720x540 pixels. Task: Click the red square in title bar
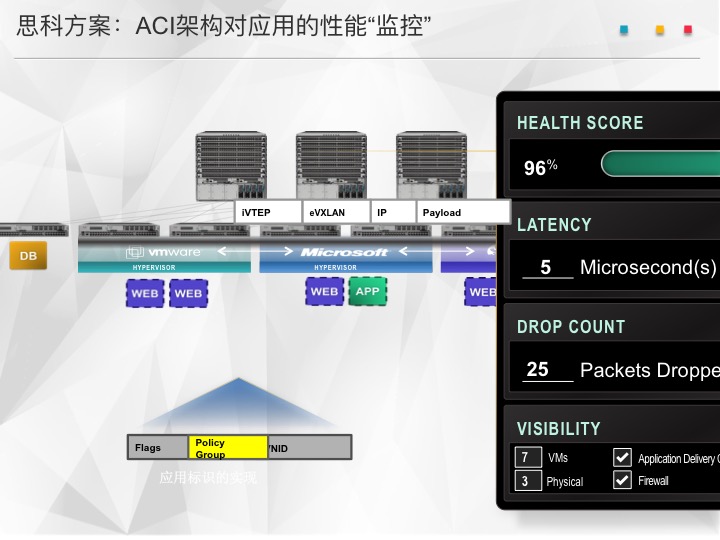pyautogui.click(x=687, y=30)
